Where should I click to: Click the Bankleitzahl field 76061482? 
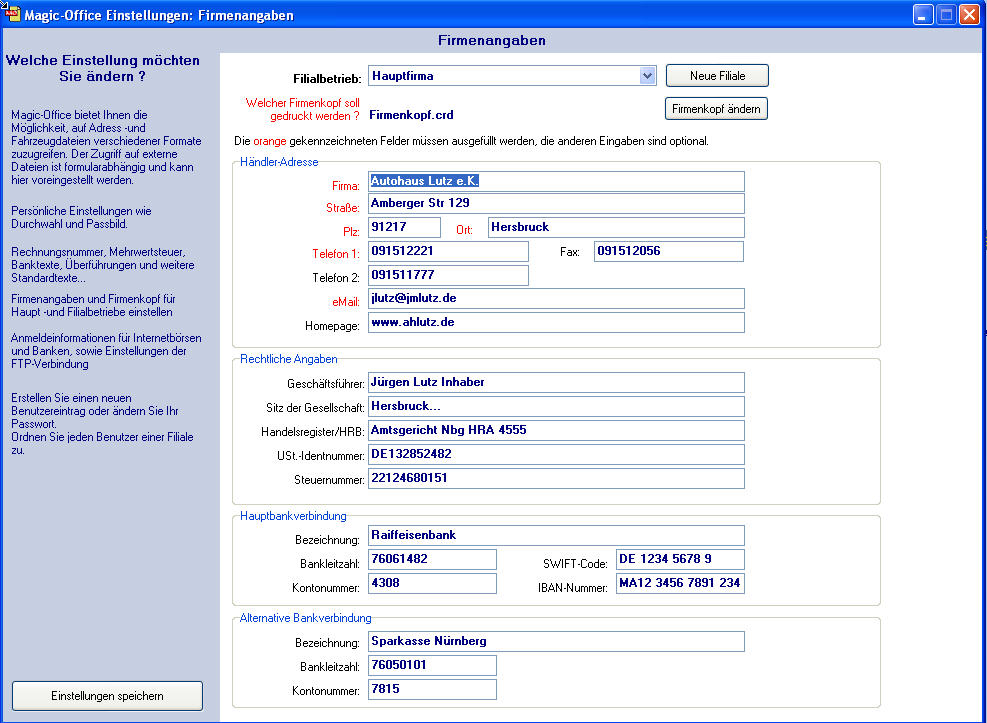coord(432,559)
